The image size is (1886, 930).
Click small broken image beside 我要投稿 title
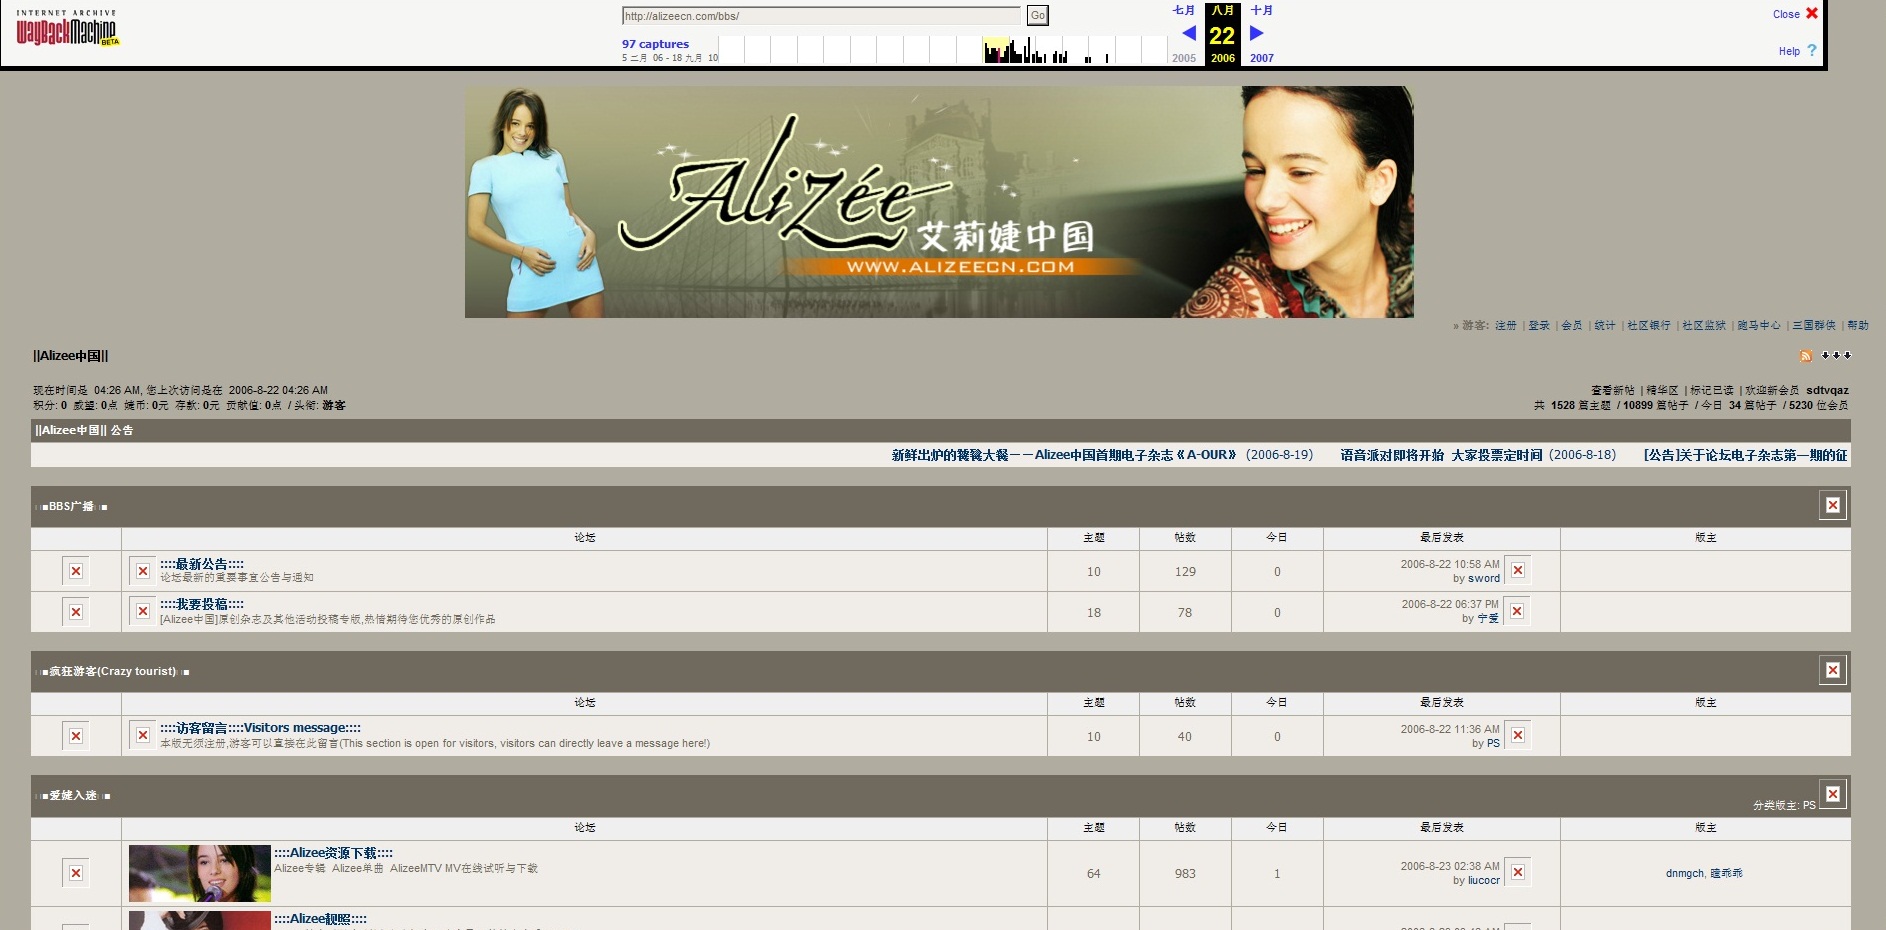[x=143, y=610]
